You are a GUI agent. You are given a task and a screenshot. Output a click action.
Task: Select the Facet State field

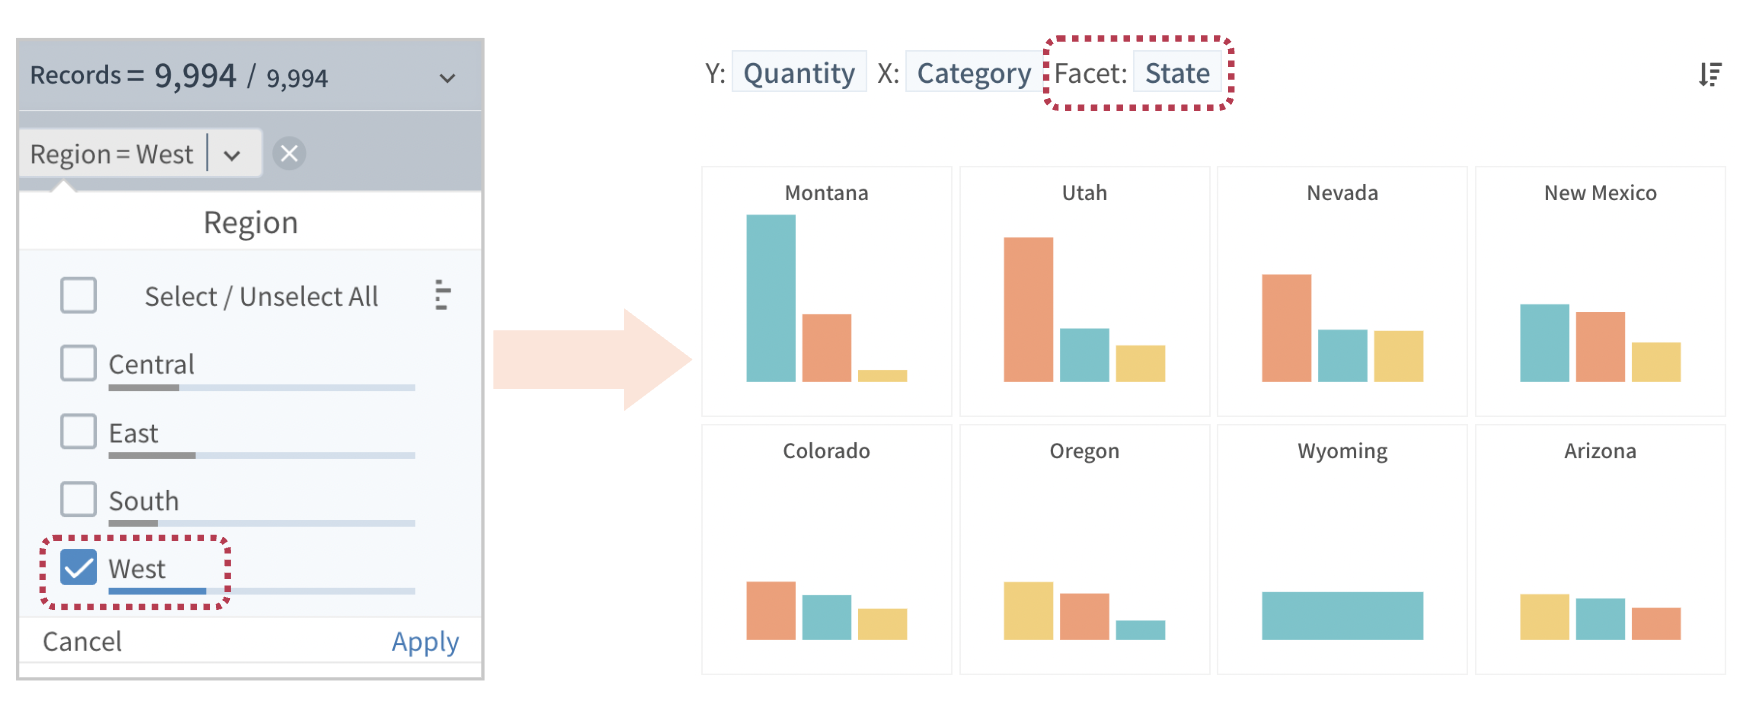coord(1177,73)
